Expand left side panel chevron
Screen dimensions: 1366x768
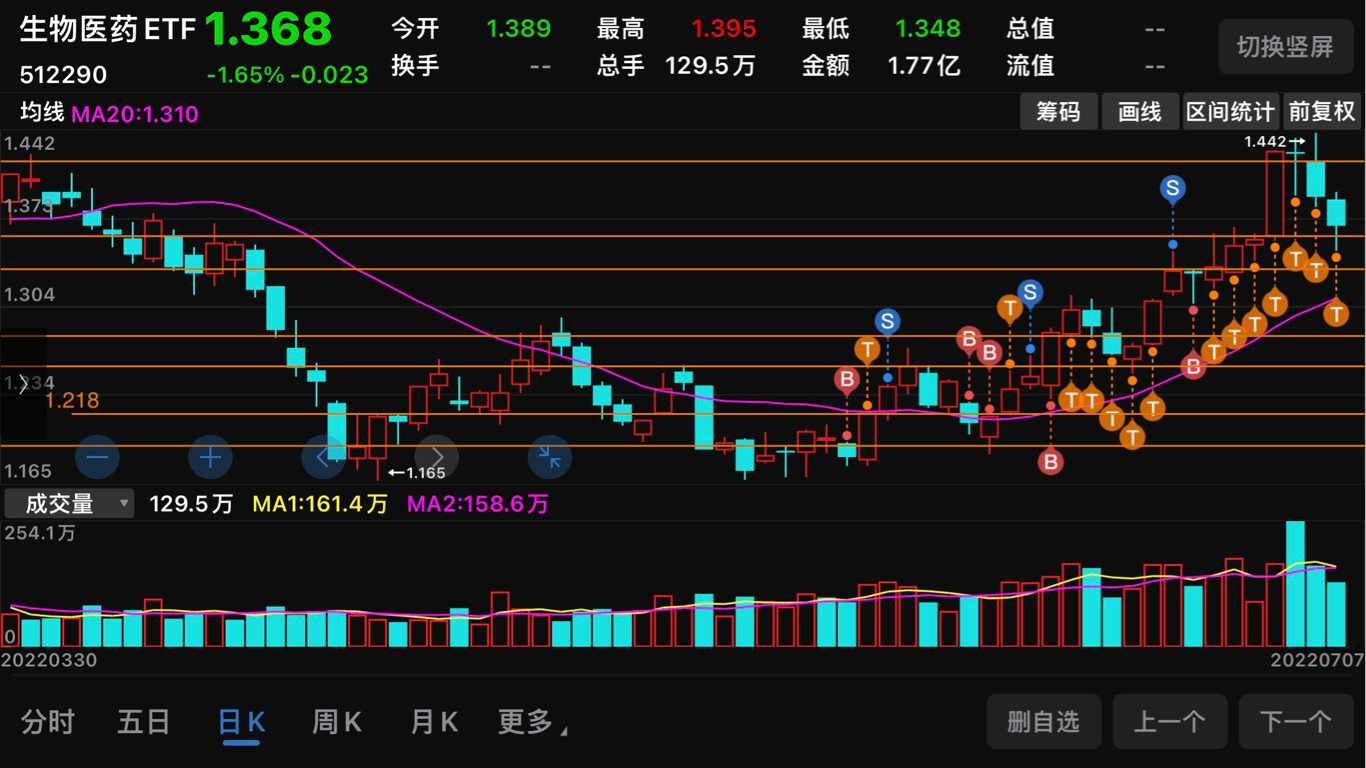pos(23,384)
